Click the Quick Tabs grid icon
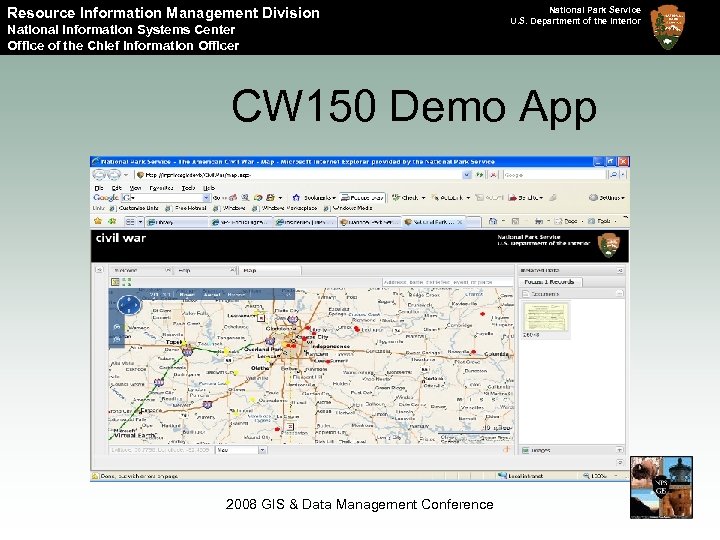 tap(130, 222)
